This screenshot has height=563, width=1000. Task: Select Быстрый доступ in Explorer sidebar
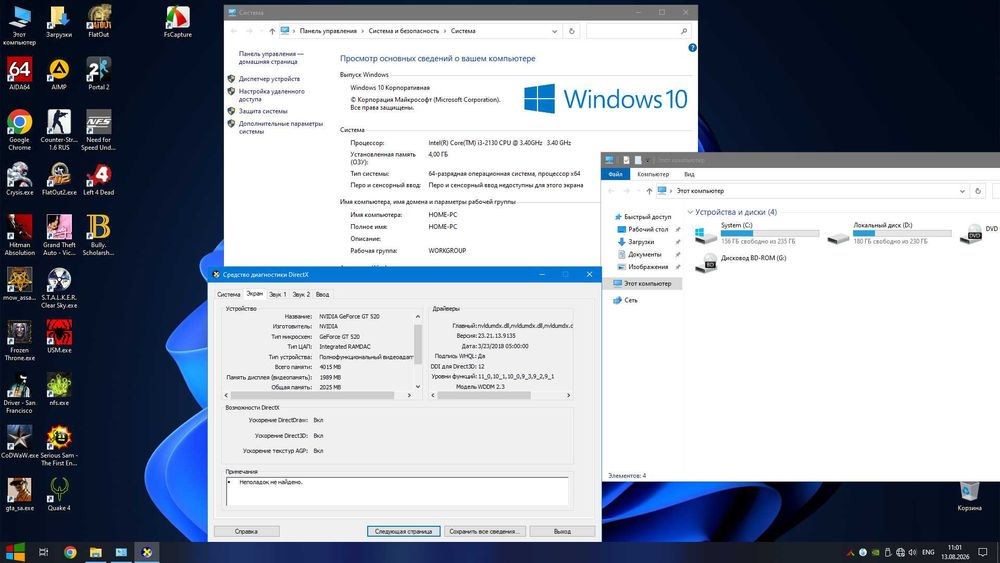click(647, 217)
